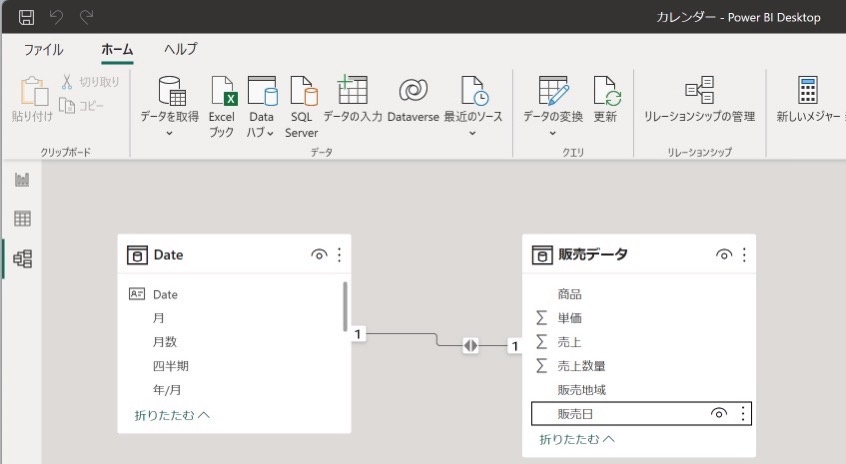Expand the Data ハブ dropdown arrow
This screenshot has width=846, height=464.
coord(270,133)
